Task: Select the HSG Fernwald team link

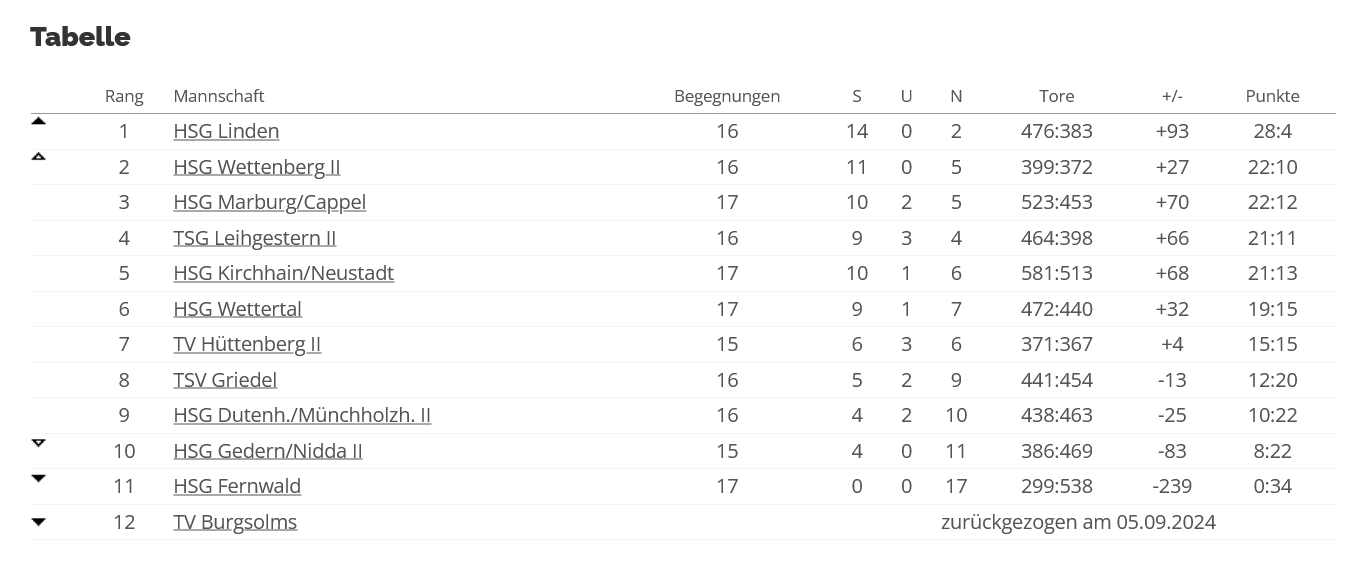Action: click(x=237, y=486)
